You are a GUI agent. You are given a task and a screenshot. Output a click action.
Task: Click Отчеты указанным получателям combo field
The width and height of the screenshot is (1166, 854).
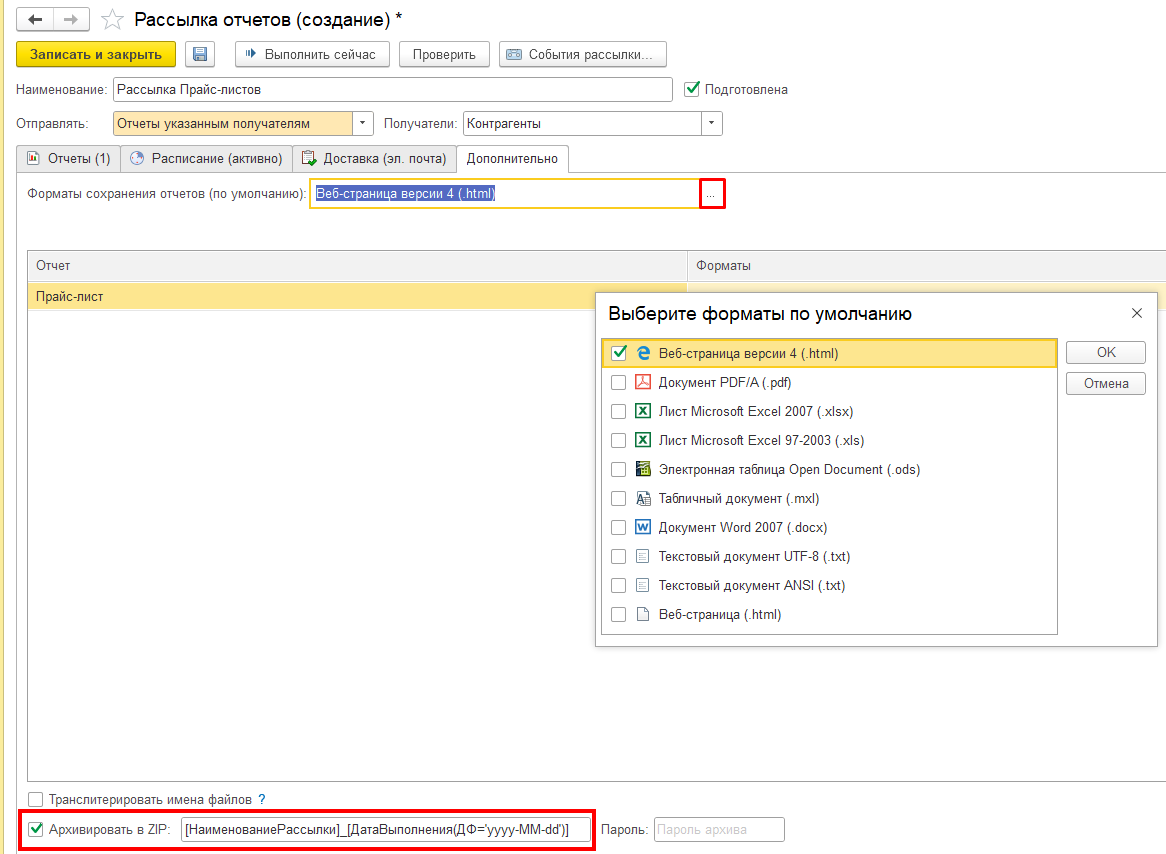[233, 123]
